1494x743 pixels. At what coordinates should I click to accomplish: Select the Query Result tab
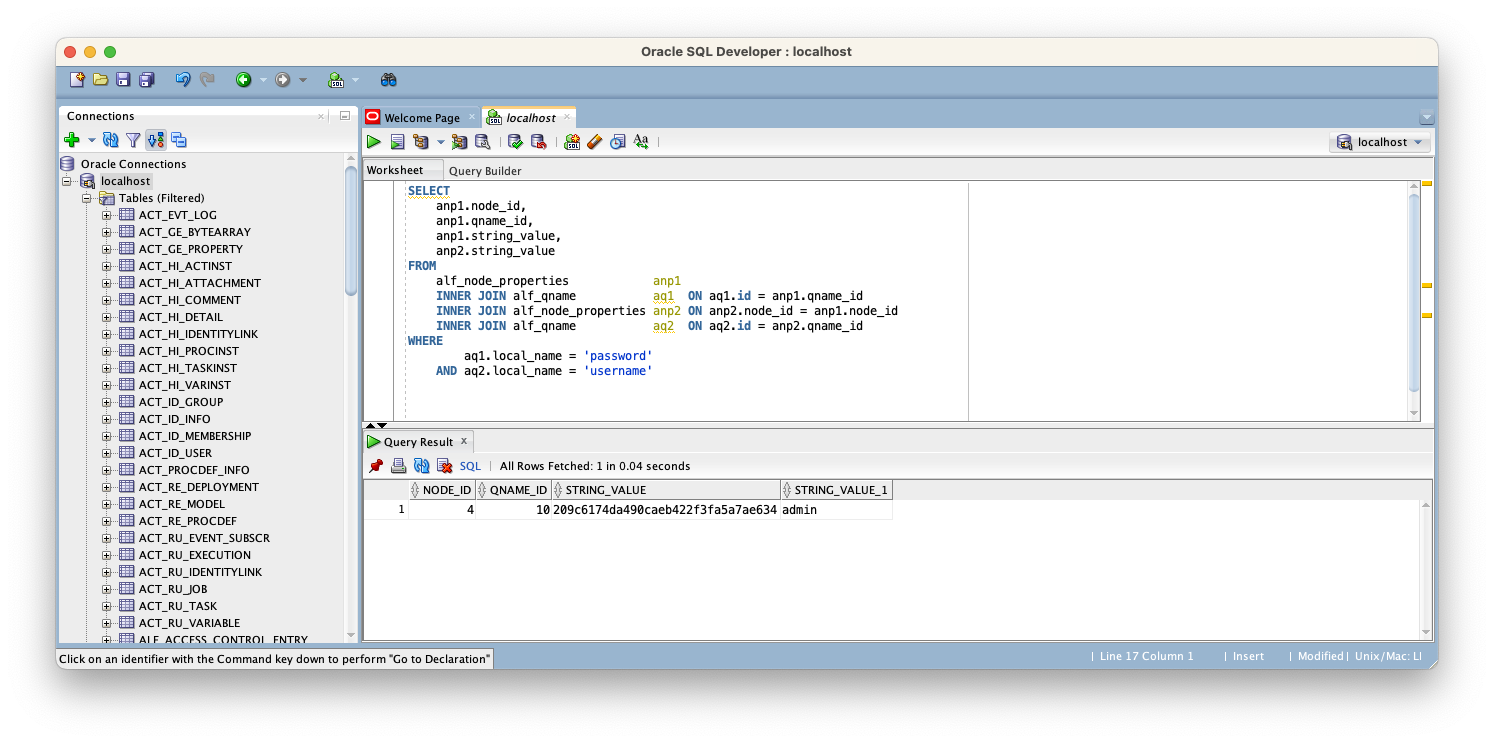click(x=418, y=442)
